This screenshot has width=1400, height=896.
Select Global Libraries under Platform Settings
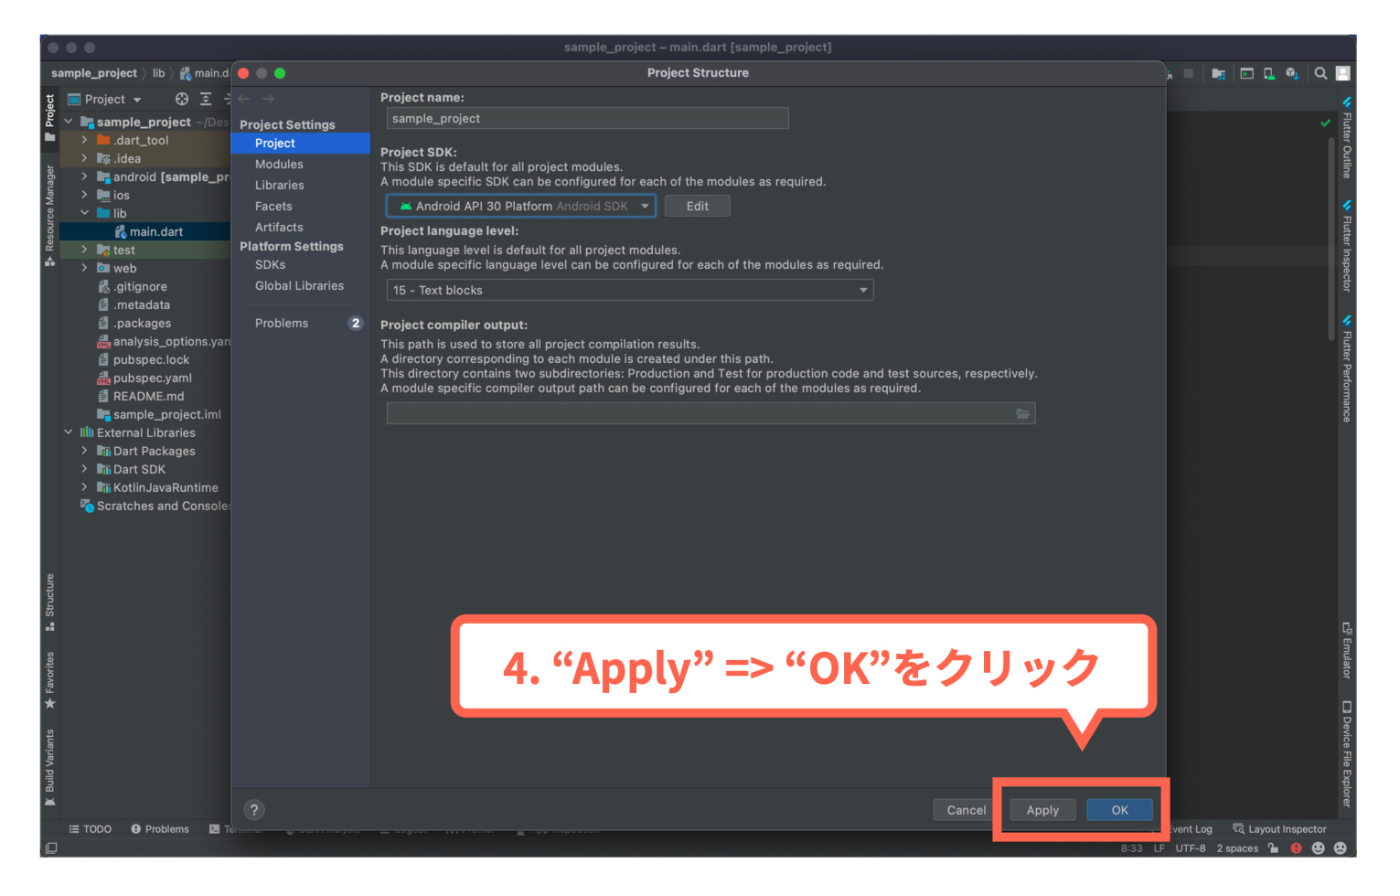[300, 286]
